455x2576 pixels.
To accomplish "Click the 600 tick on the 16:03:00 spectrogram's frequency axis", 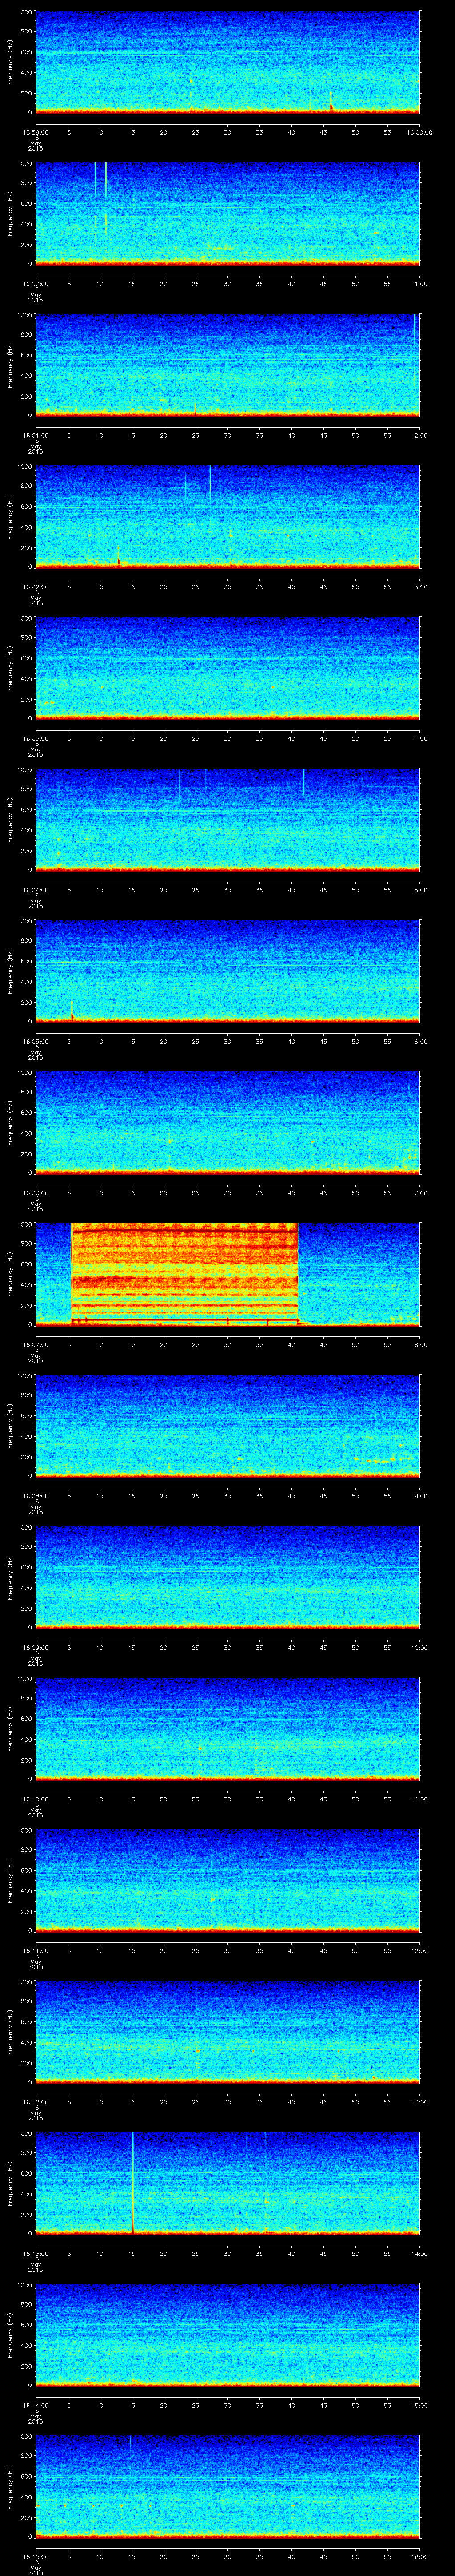I will (x=27, y=658).
